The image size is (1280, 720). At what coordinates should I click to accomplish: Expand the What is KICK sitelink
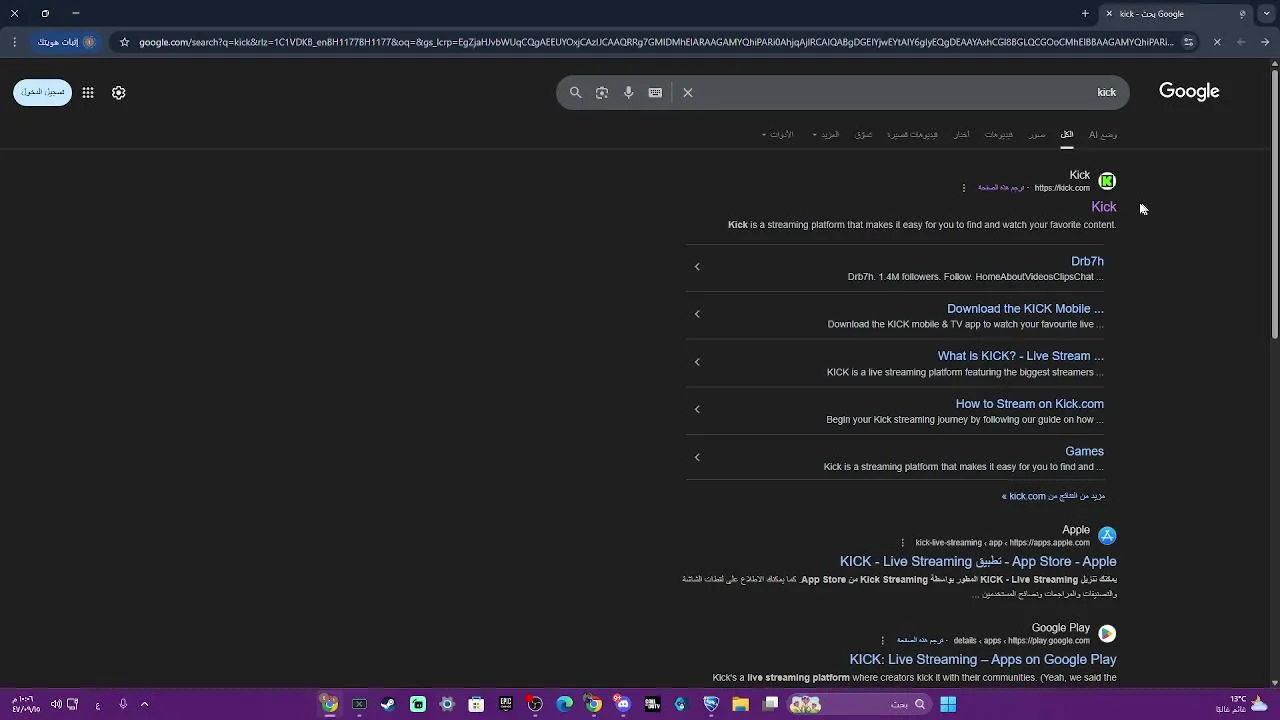697,362
